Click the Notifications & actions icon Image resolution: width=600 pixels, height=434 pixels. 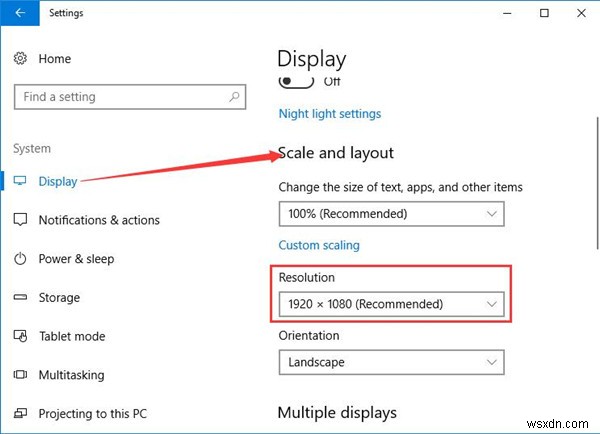click(x=21, y=220)
